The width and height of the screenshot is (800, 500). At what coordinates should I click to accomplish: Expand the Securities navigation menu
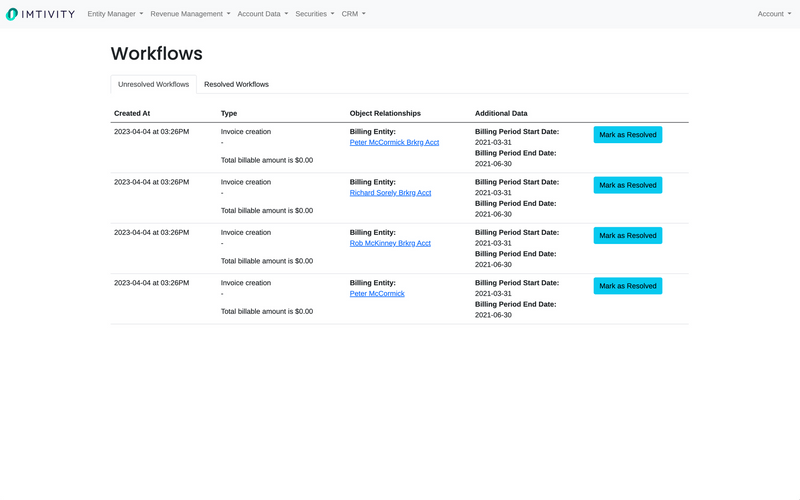[314, 14]
